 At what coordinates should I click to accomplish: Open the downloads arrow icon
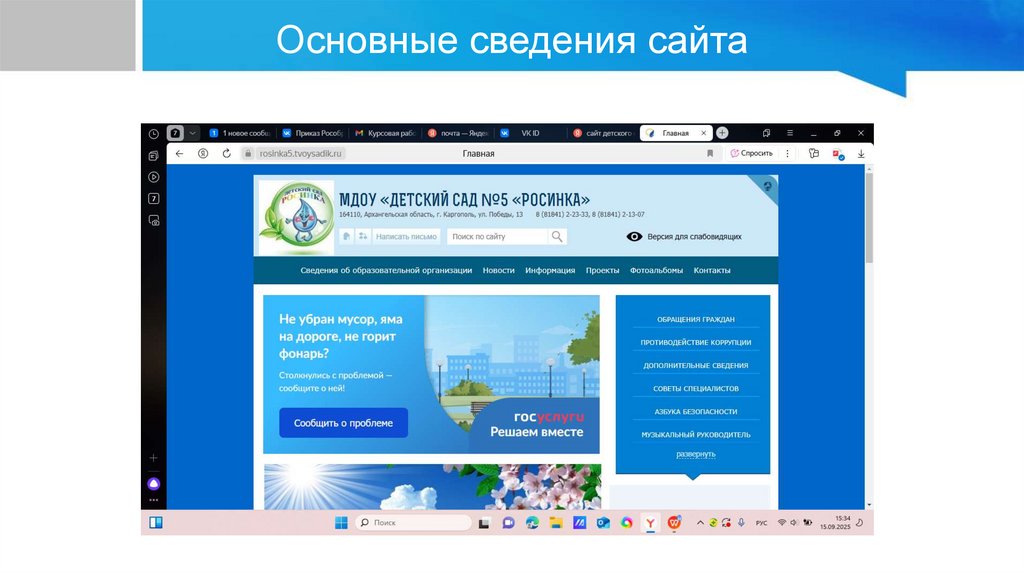click(x=861, y=154)
